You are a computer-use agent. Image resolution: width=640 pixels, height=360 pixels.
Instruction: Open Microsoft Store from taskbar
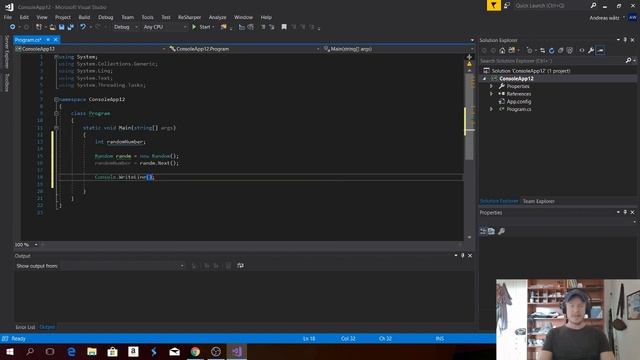[x=112, y=351]
